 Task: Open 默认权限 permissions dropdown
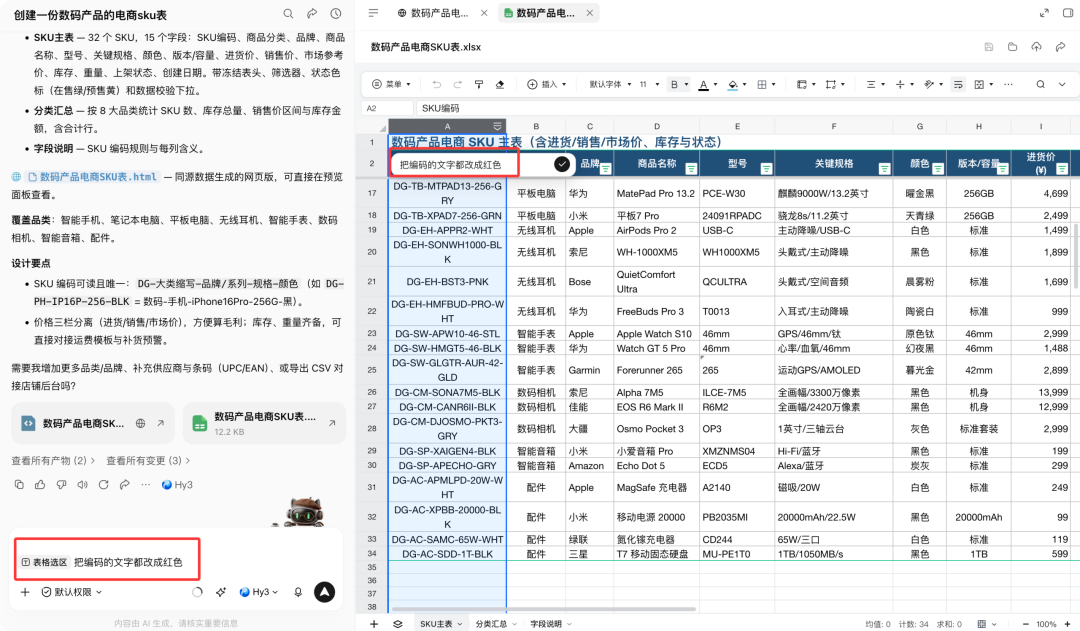click(x=72, y=592)
